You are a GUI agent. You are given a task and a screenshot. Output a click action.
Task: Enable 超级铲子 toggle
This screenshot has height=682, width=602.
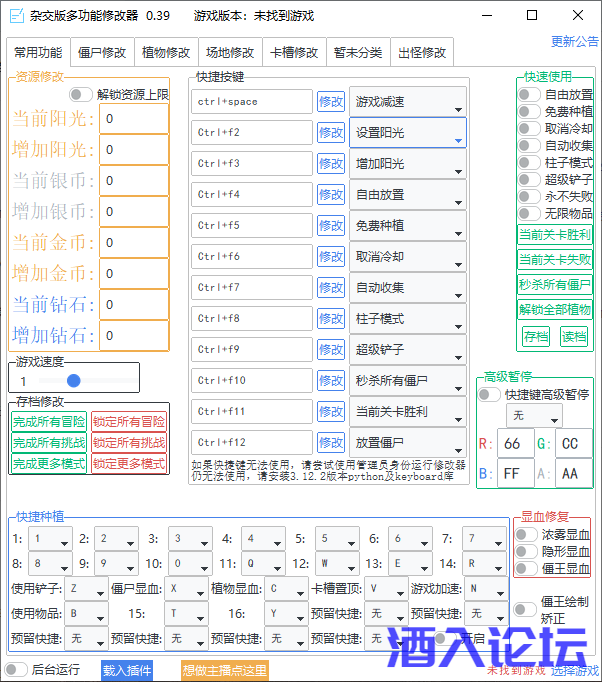pos(529,179)
